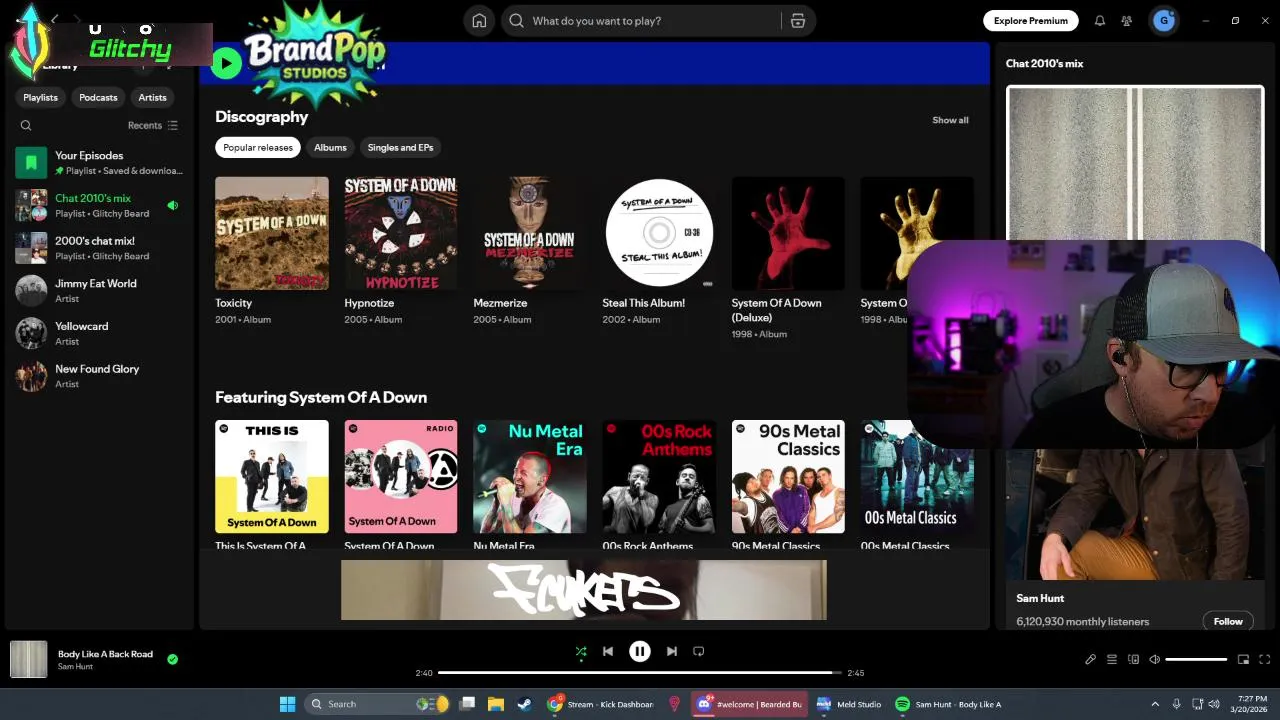Open System Of A Down (Deluxe) album

click(788, 233)
